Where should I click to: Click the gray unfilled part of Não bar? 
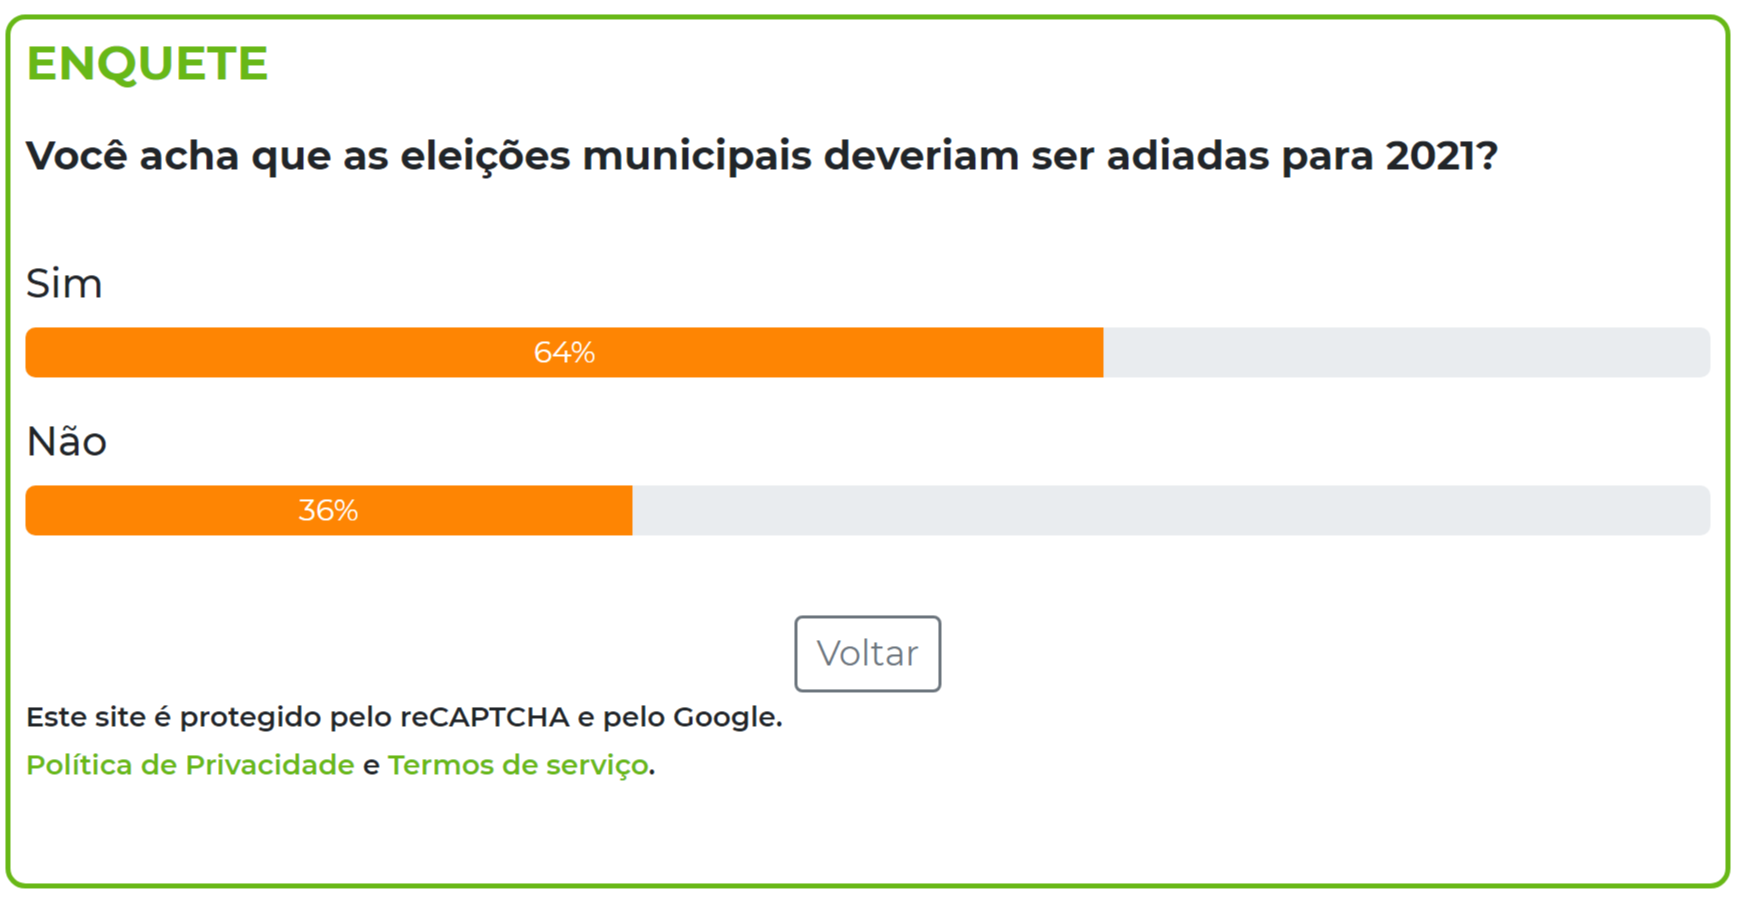coord(1170,510)
